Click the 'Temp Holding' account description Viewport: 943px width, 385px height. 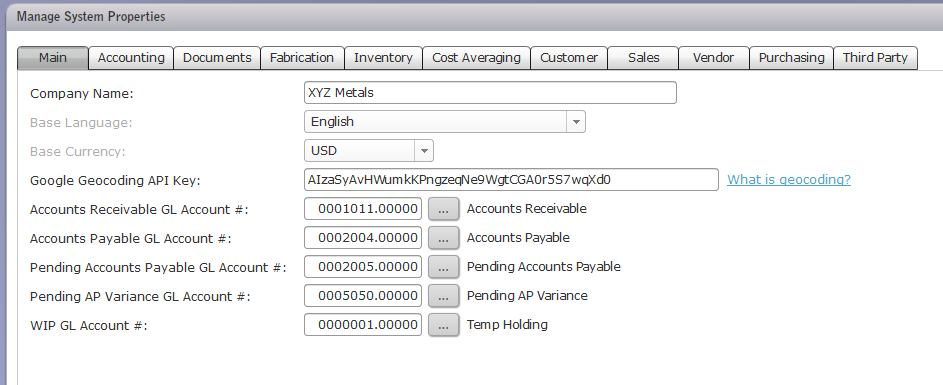point(507,325)
